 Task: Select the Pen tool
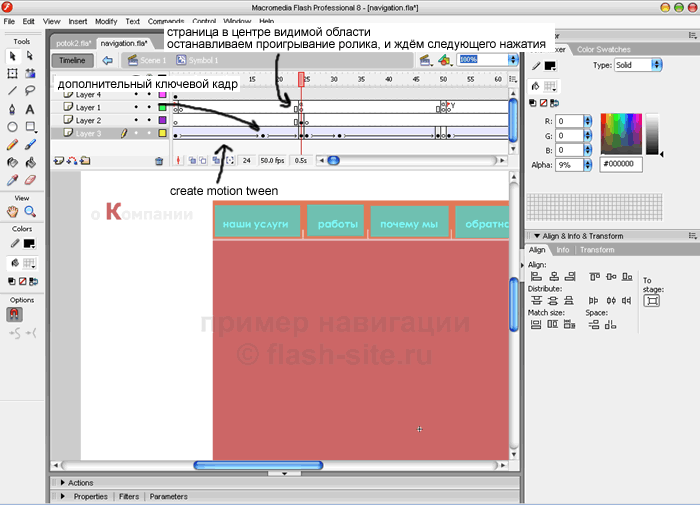(12, 109)
